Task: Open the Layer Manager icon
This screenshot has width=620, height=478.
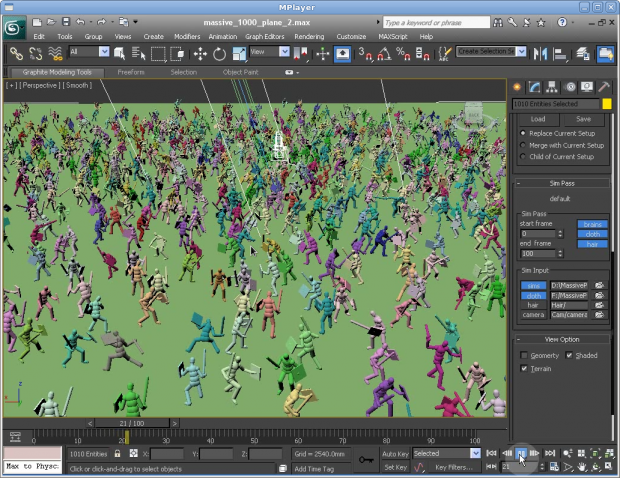Action: 583,53
